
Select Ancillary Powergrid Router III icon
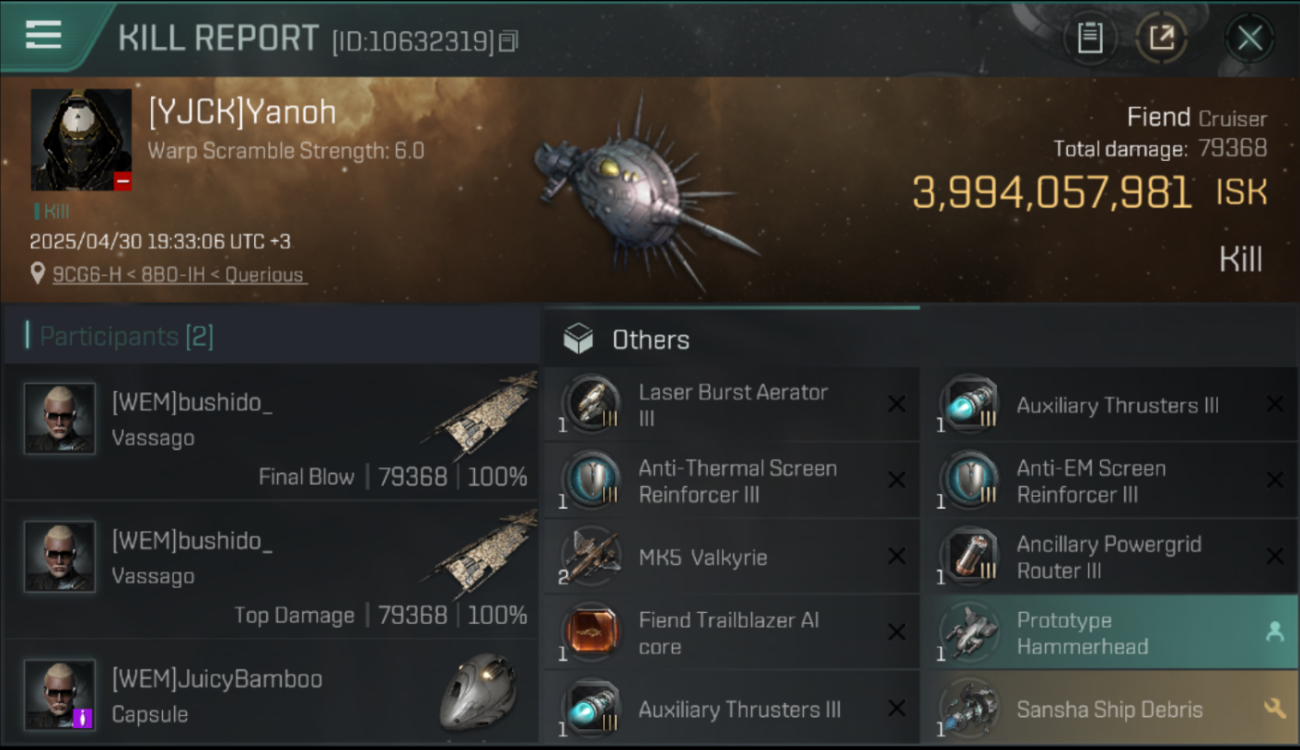click(x=969, y=557)
